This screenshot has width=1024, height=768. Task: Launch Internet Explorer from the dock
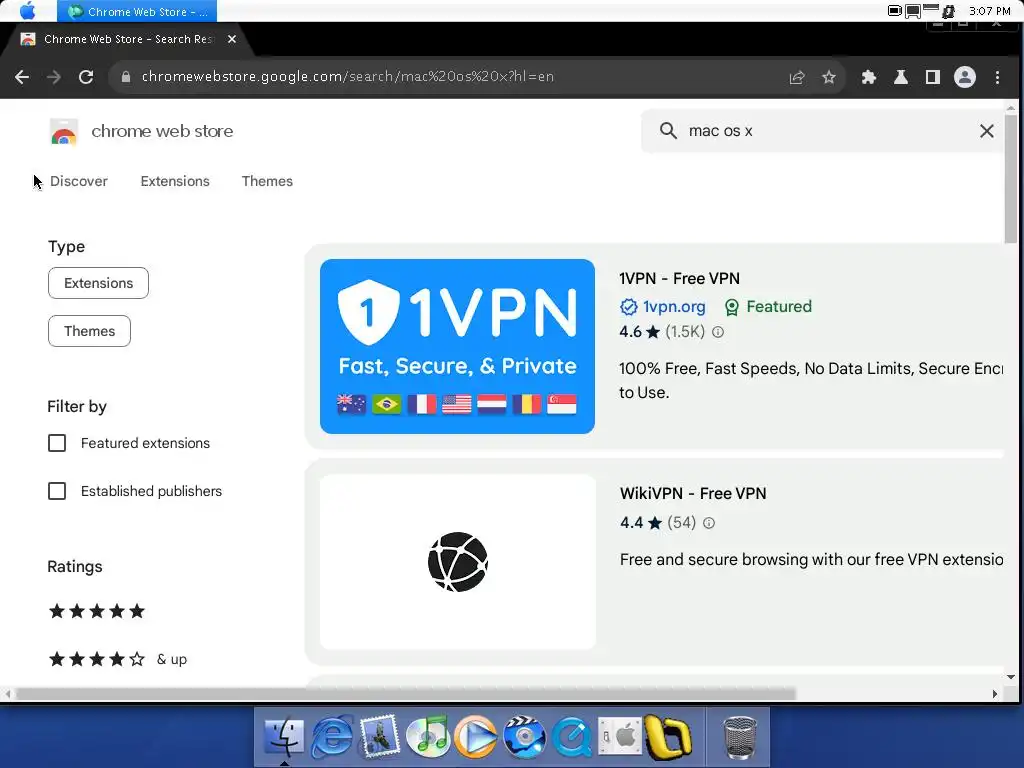[x=332, y=737]
